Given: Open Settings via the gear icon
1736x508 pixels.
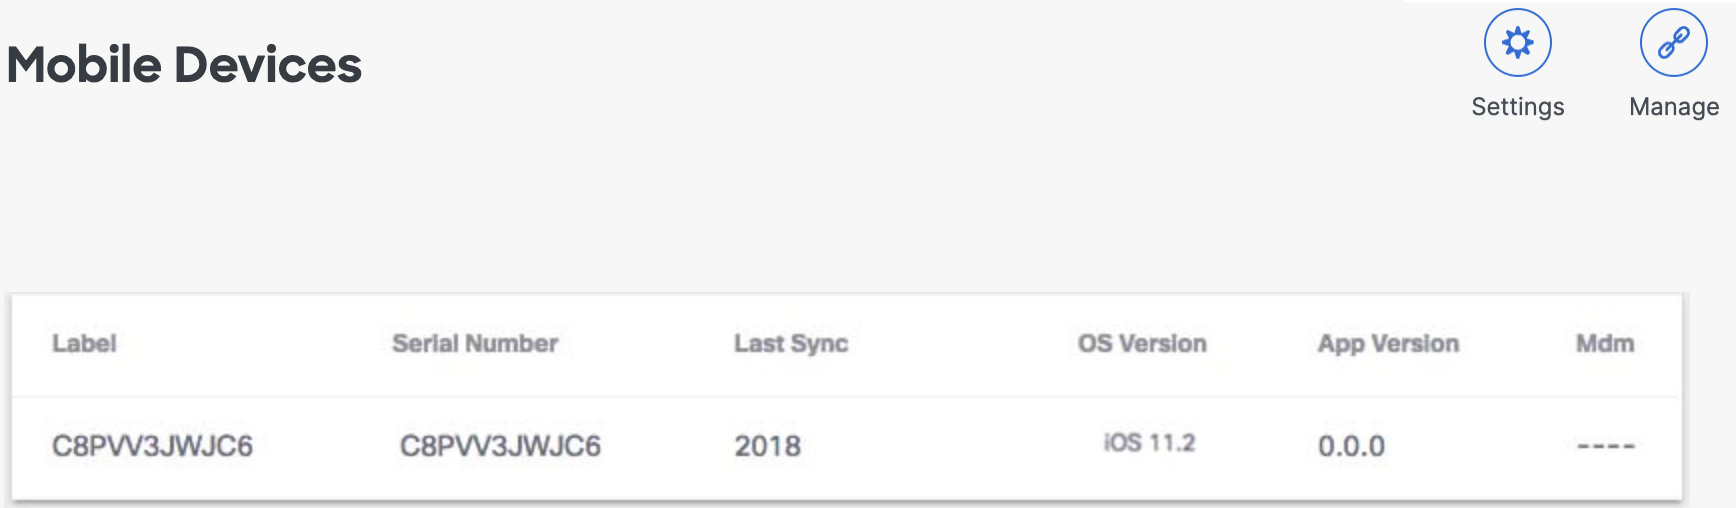Looking at the screenshot, I should [x=1517, y=43].
